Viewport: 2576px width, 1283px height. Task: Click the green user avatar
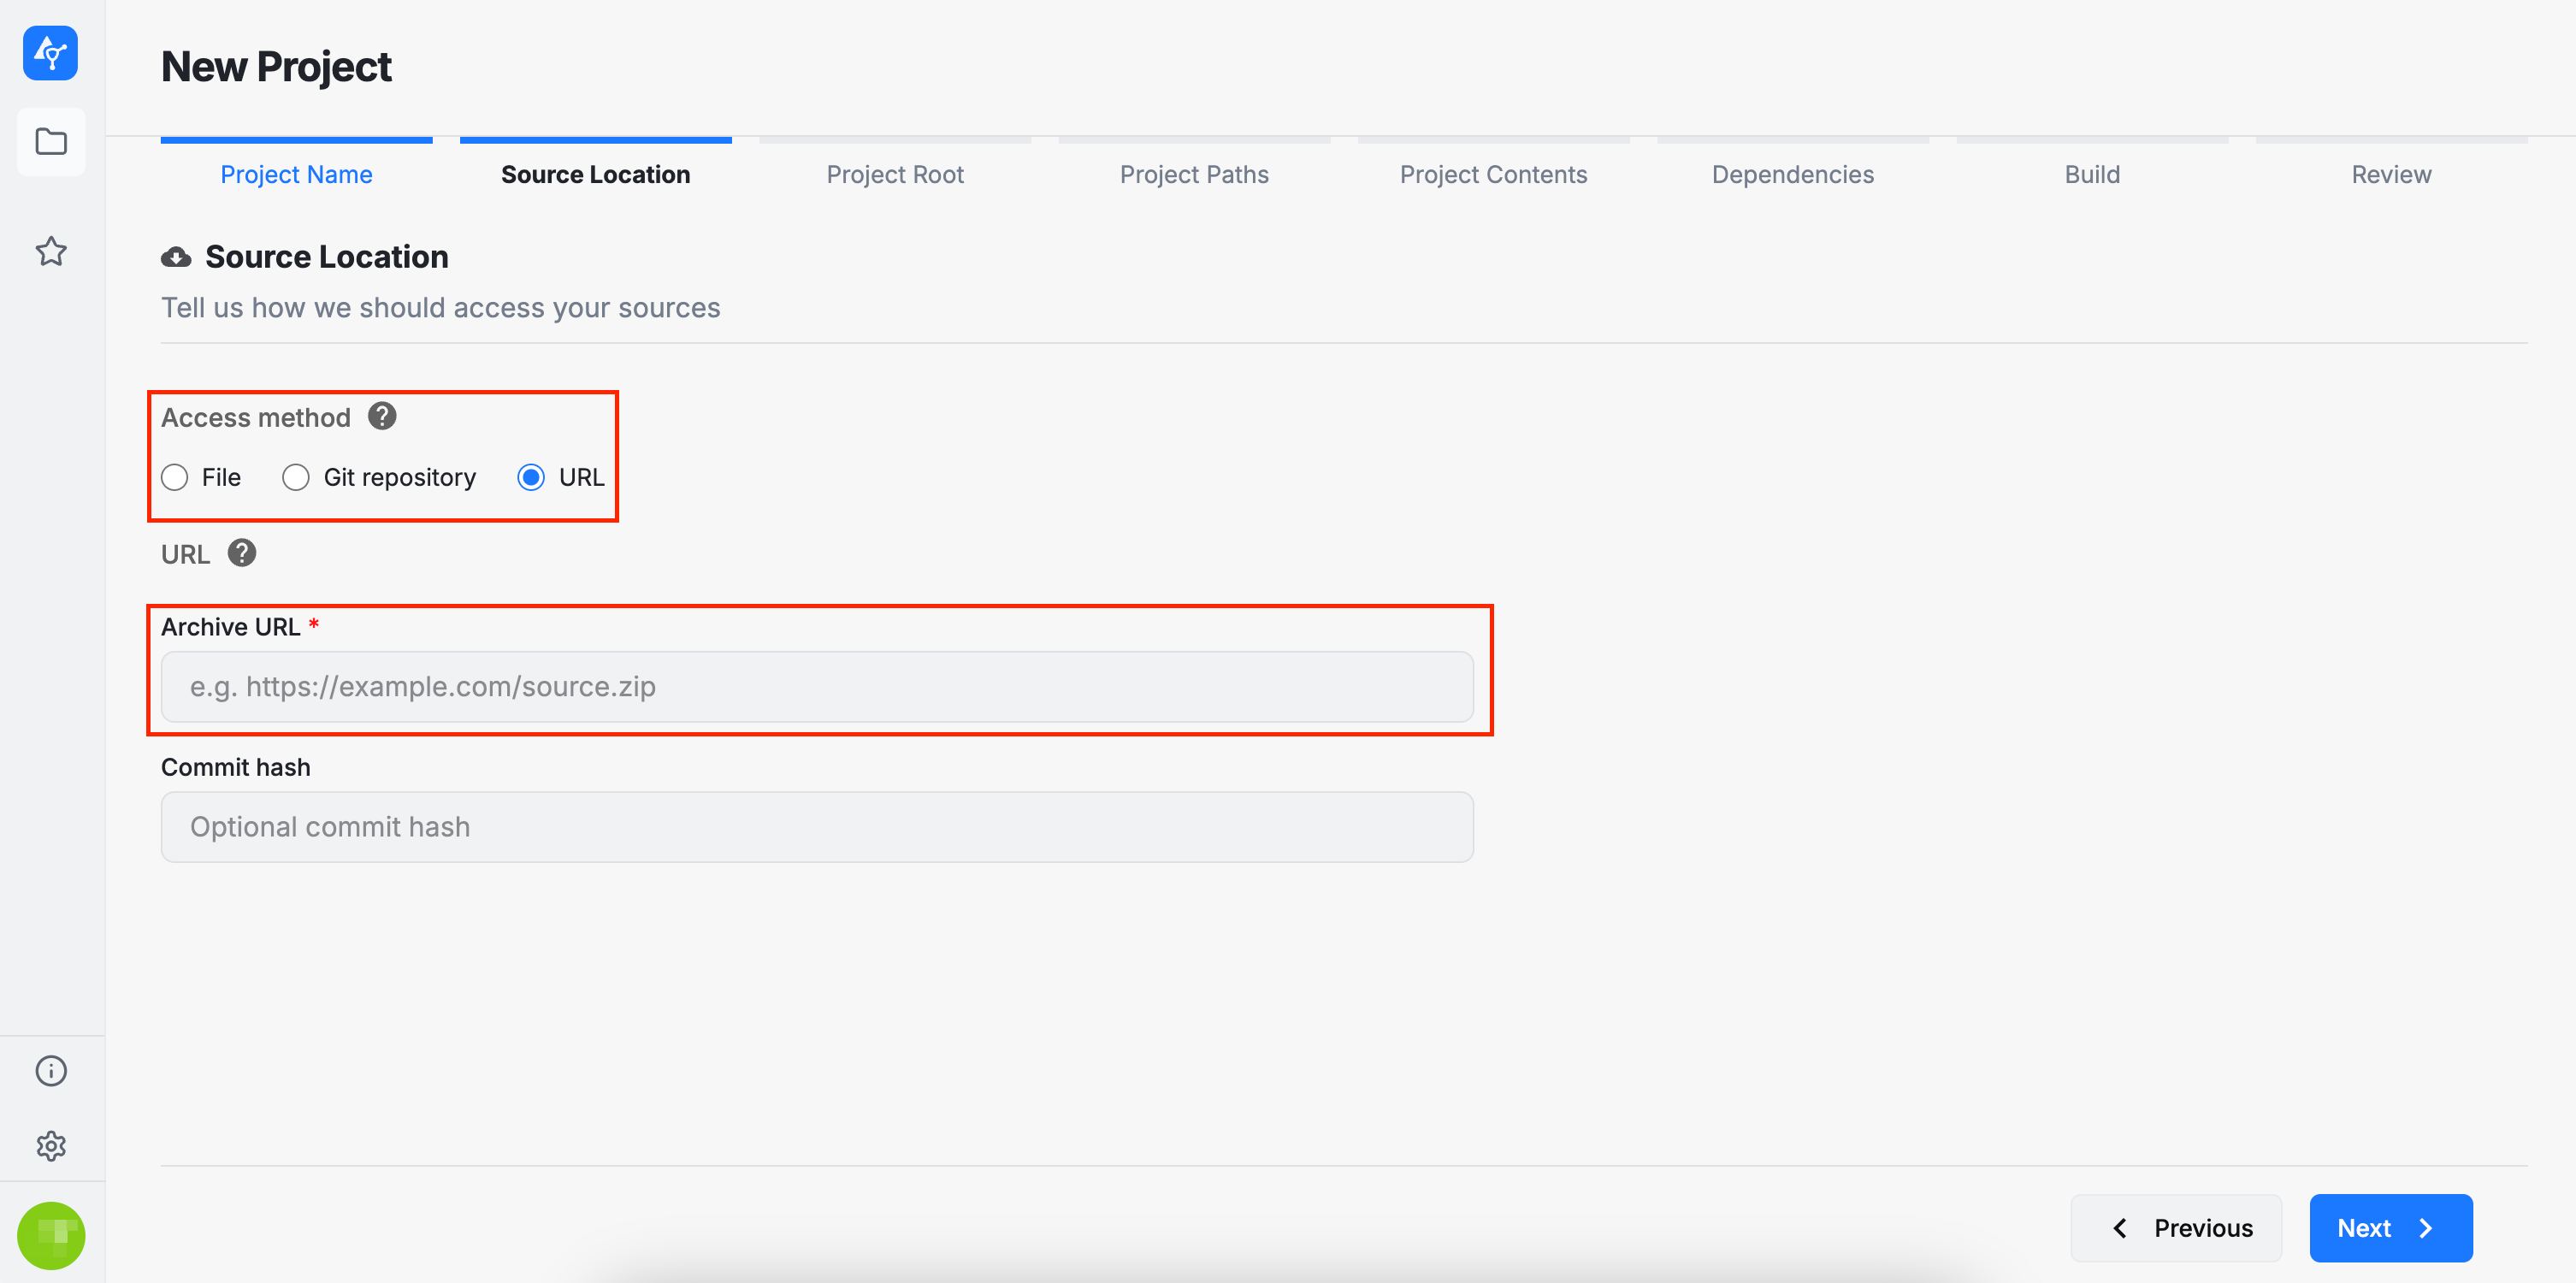tap(51, 1235)
